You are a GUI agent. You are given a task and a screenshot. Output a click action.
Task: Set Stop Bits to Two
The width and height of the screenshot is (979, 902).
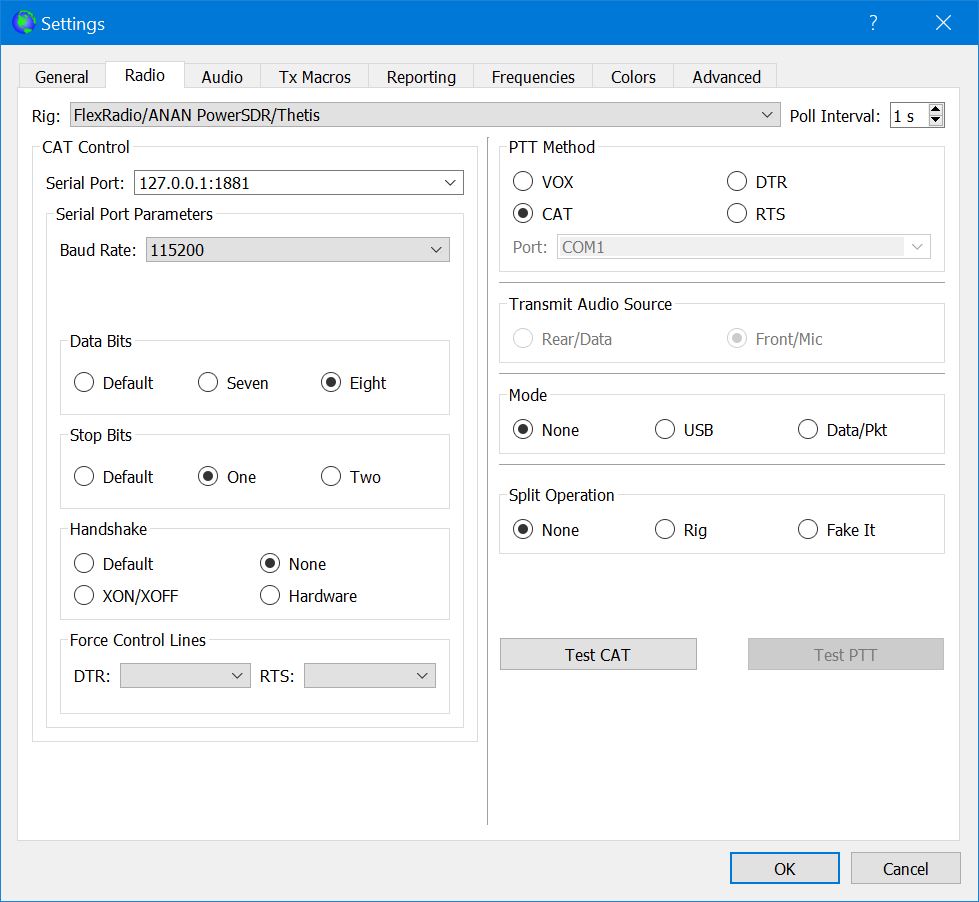tap(331, 477)
